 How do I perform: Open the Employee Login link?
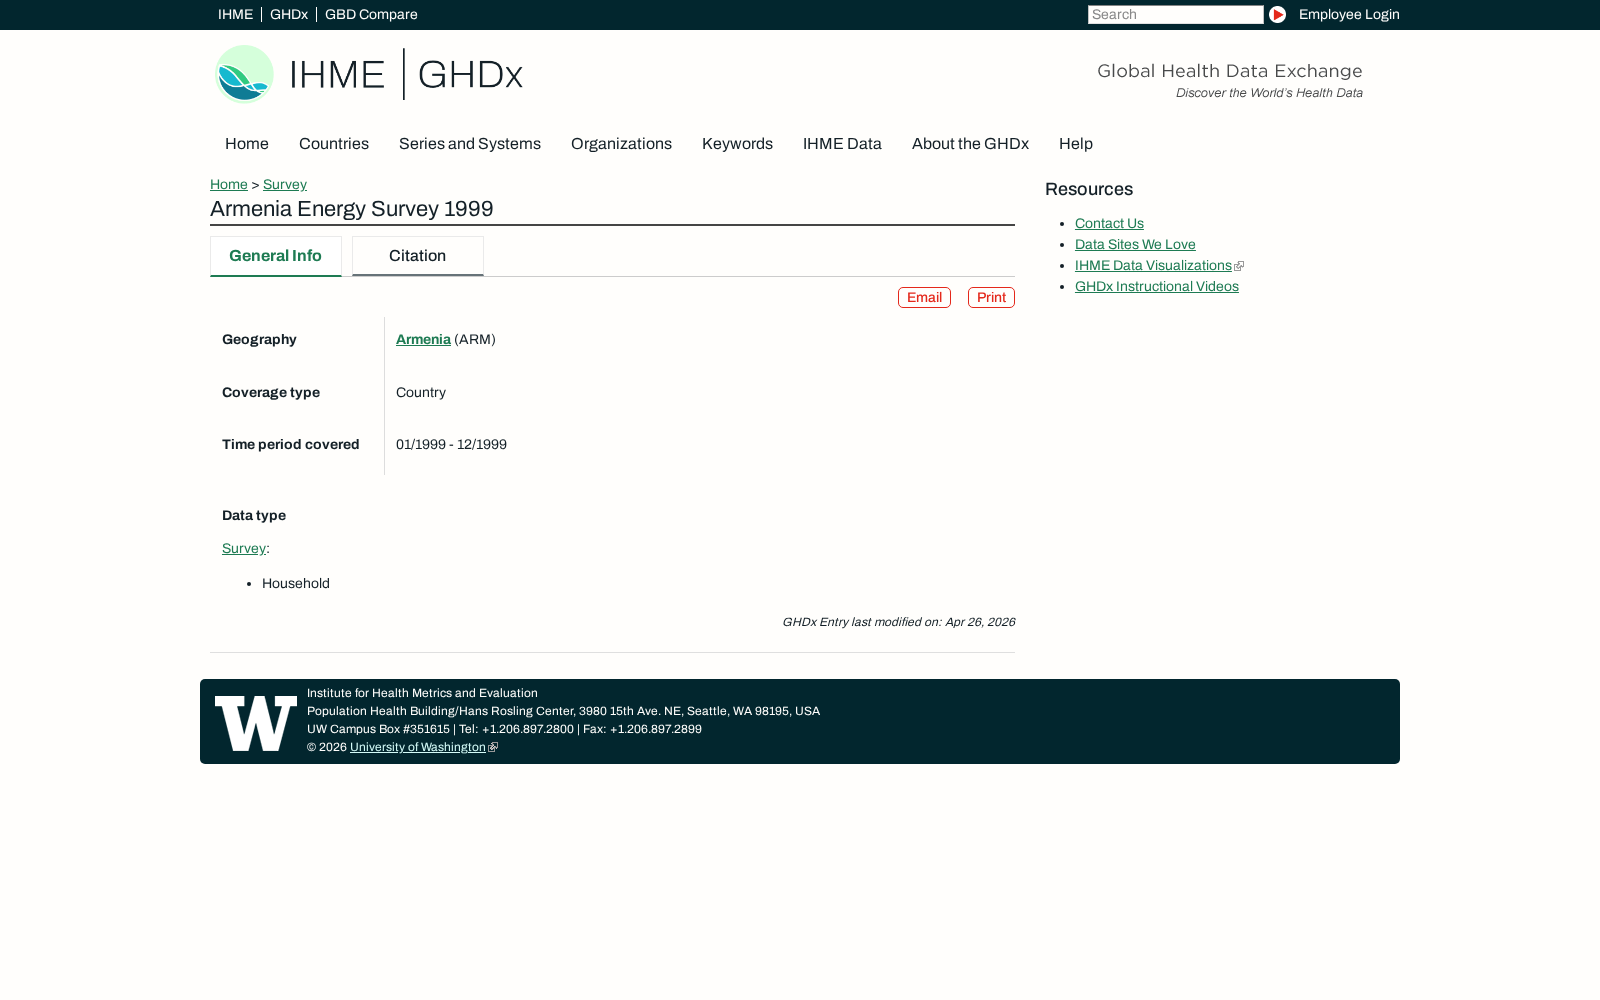(1349, 15)
